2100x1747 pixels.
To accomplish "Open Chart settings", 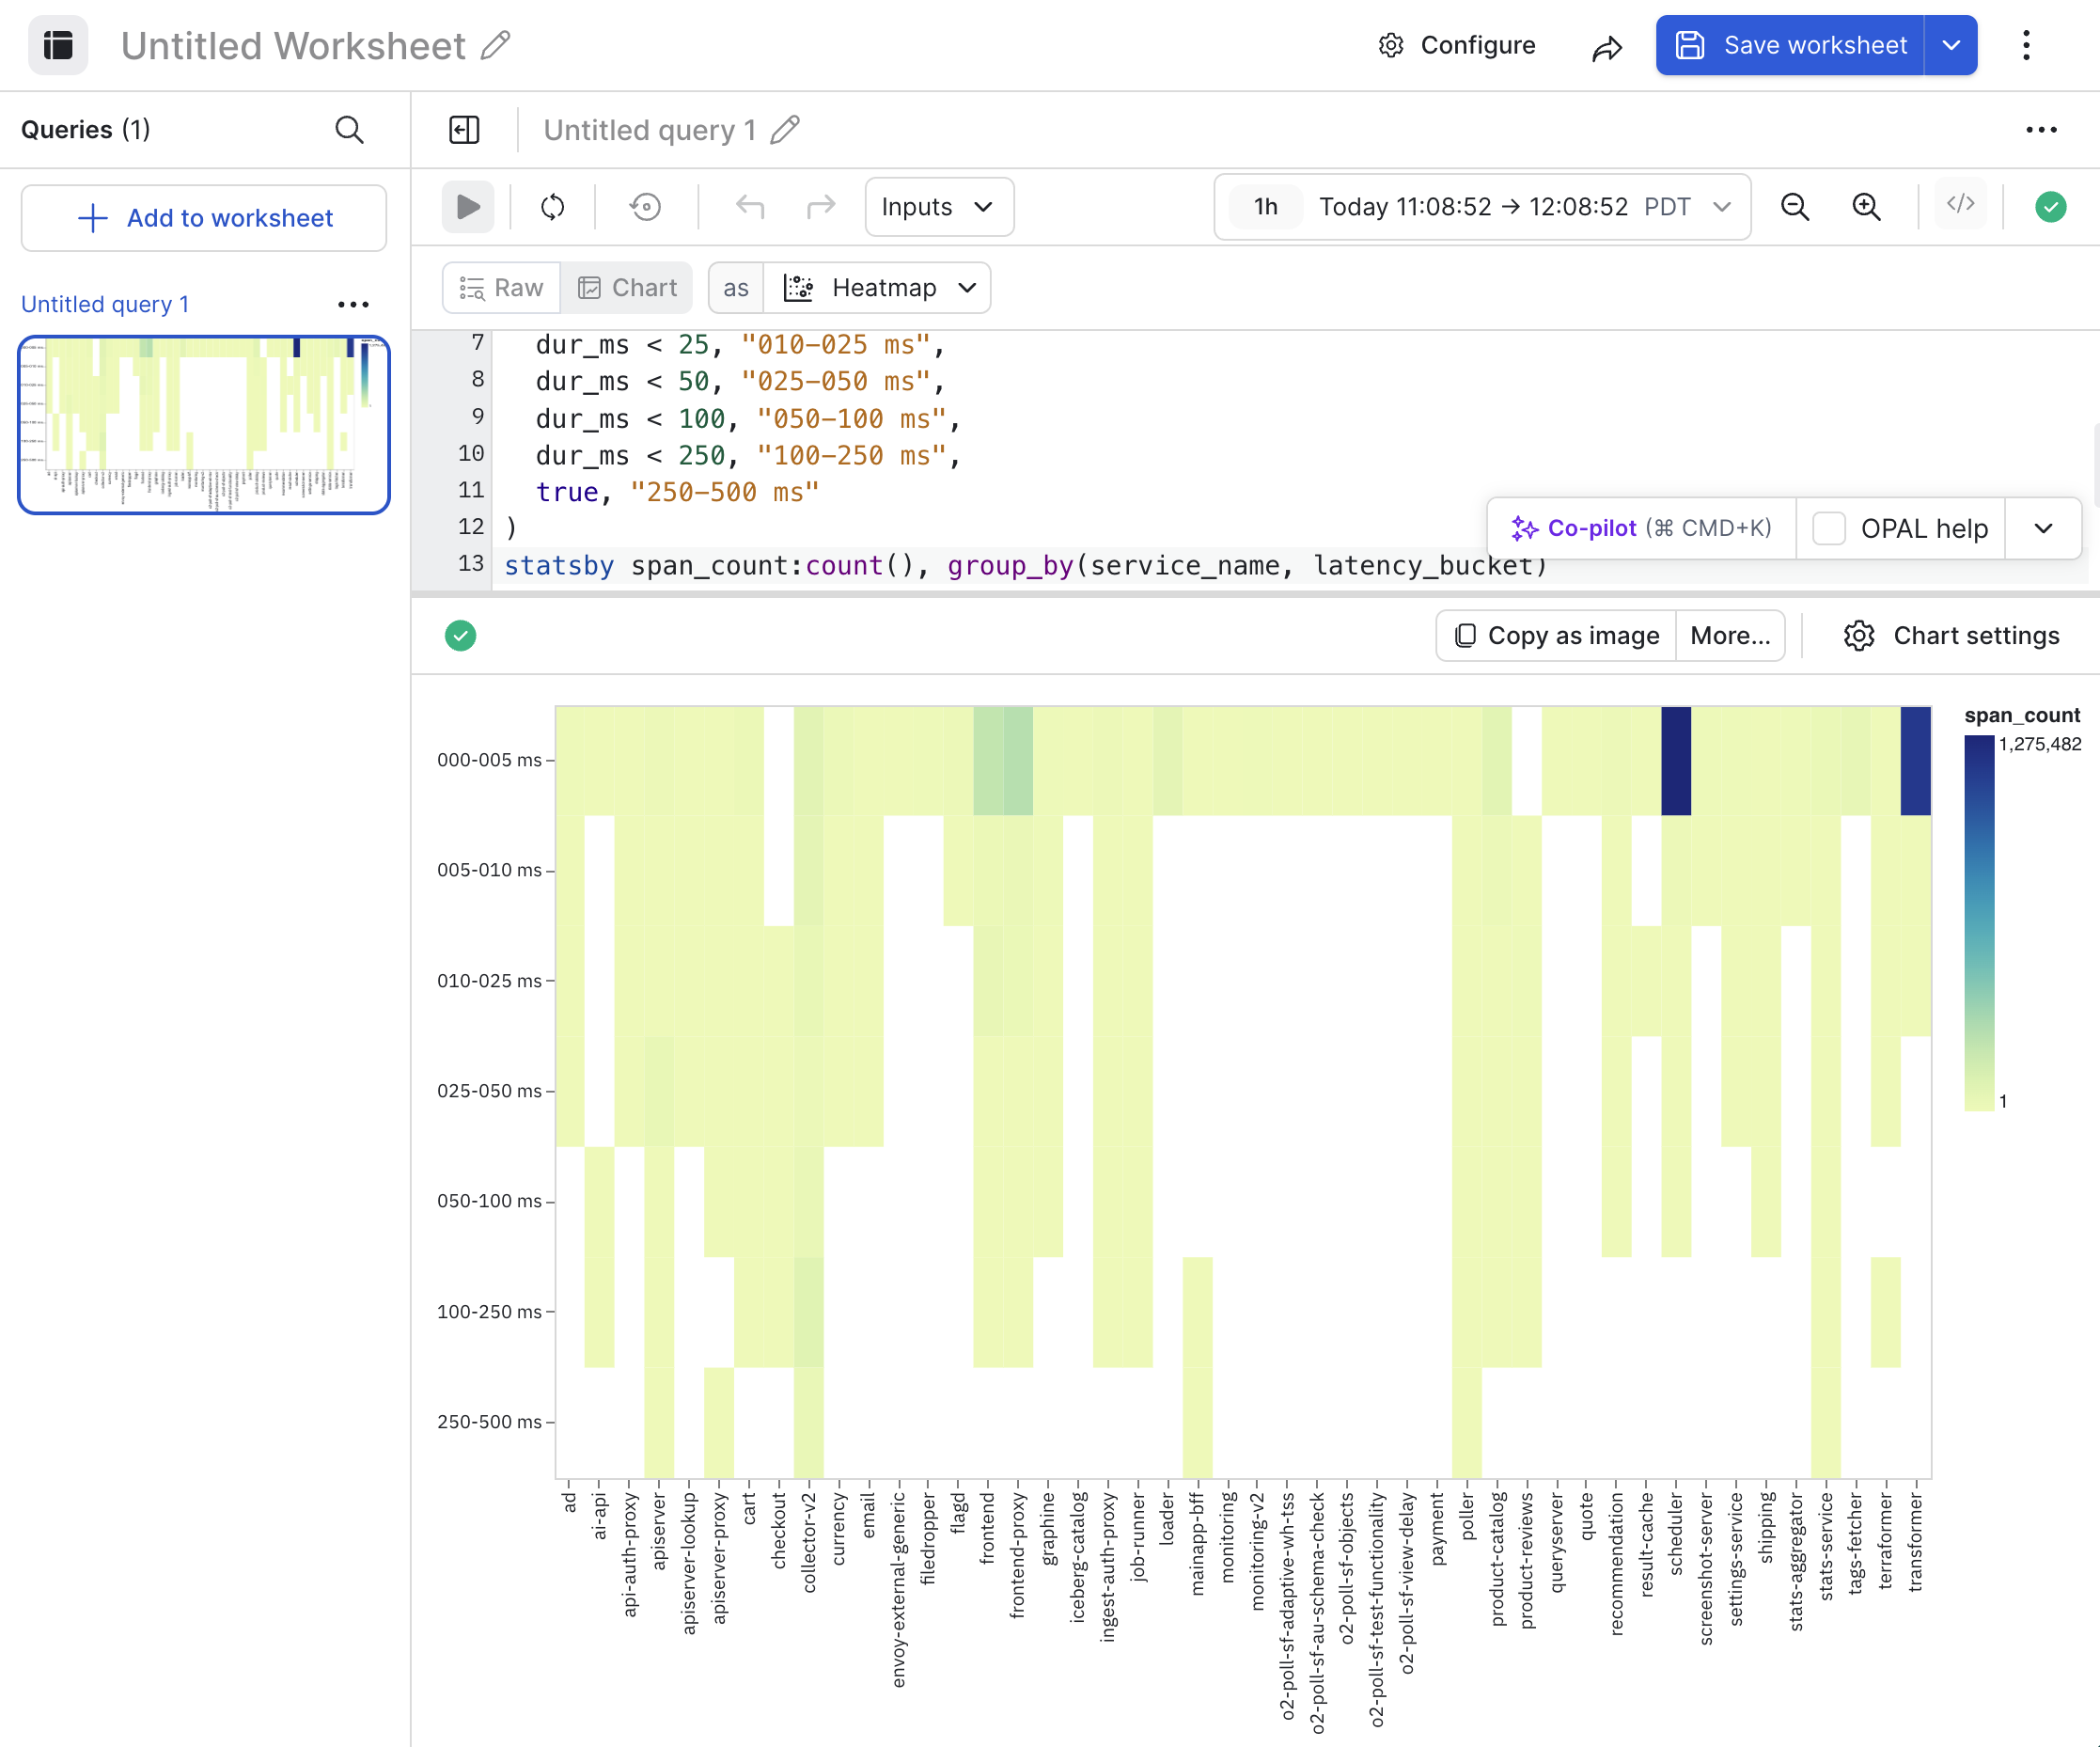I will [1951, 636].
